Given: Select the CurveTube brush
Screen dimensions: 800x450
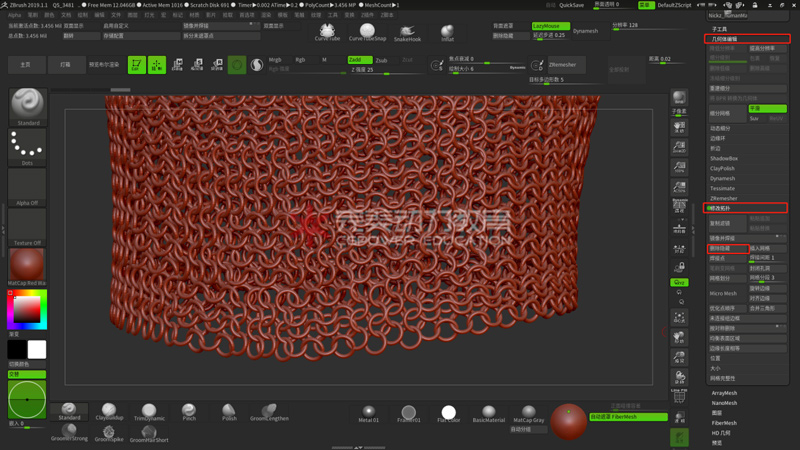Looking at the screenshot, I should pos(327,32).
